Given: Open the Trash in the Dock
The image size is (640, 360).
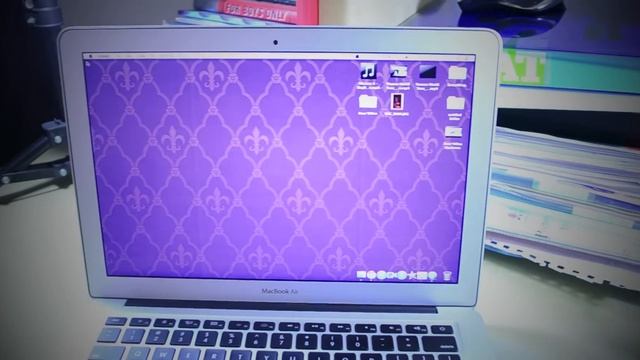Looking at the screenshot, I should tap(447, 276).
